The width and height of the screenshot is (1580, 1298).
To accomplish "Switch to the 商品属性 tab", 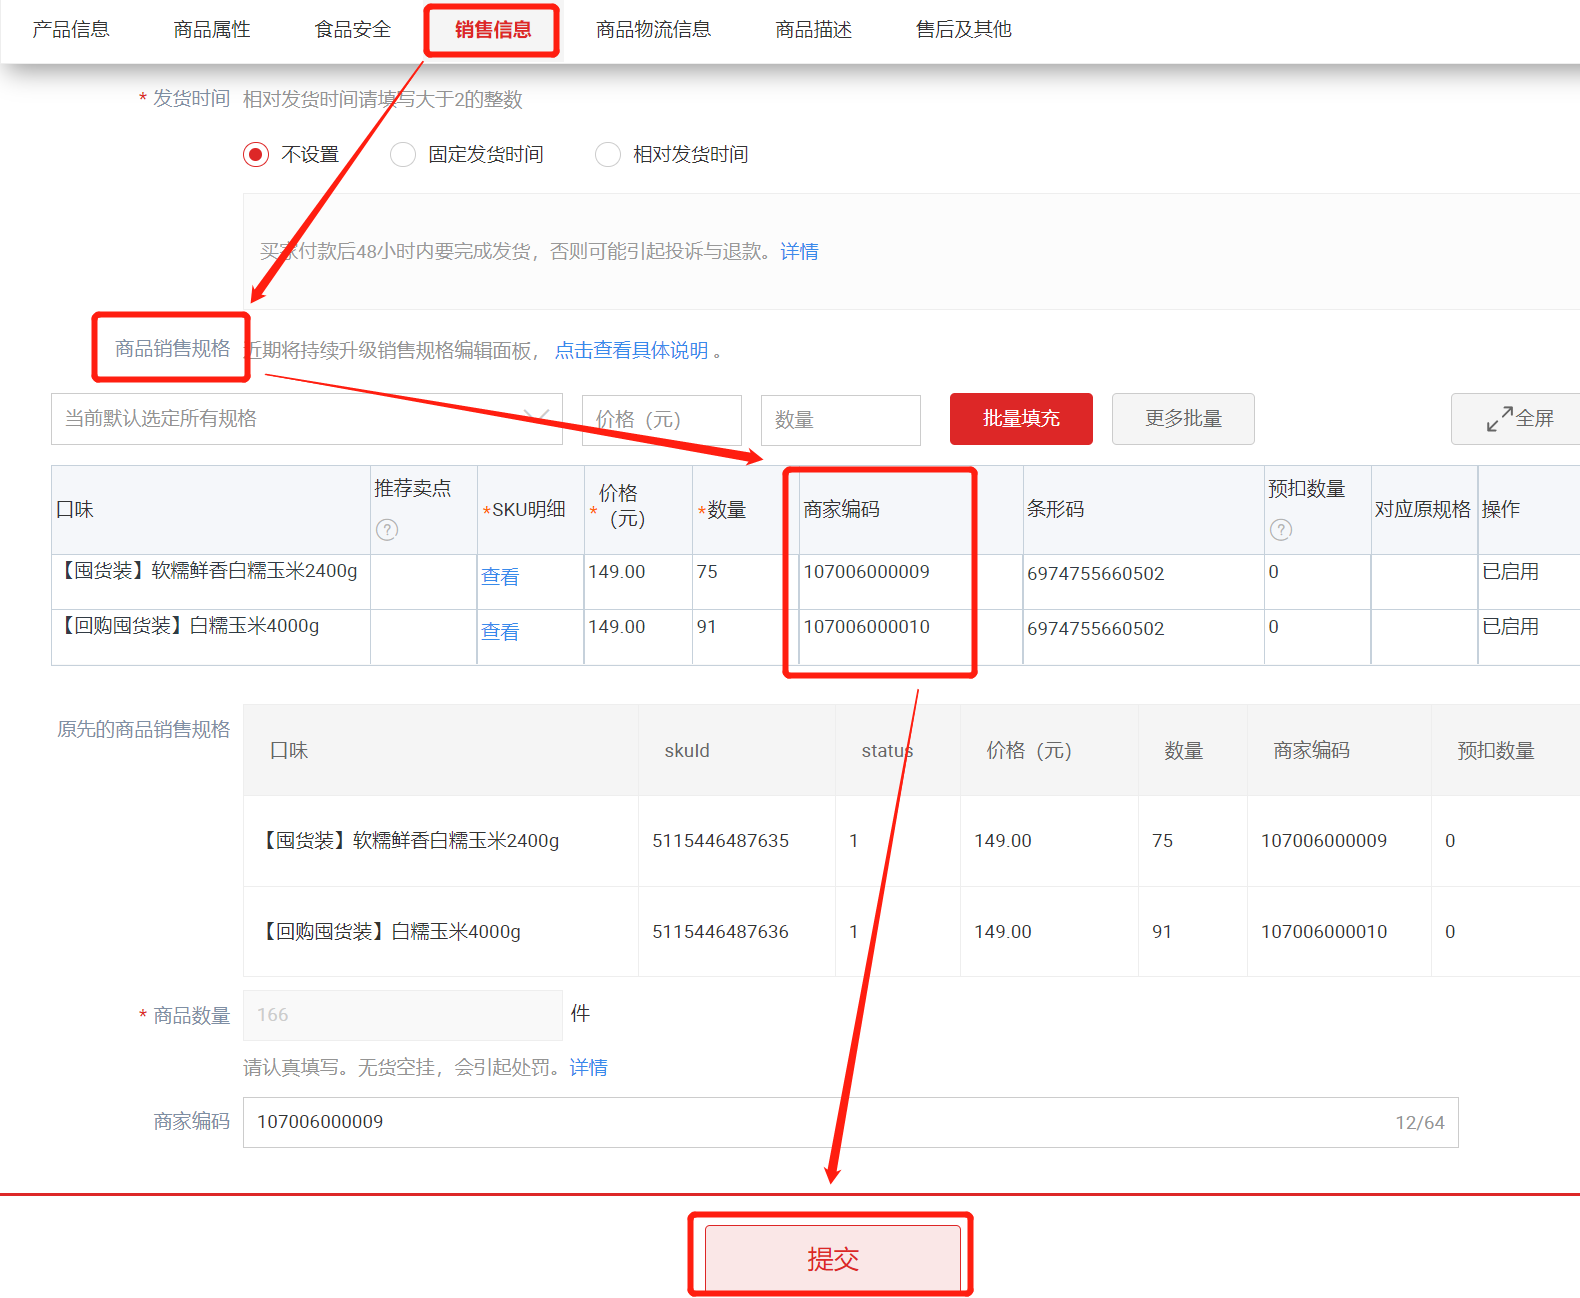I will pos(212,30).
